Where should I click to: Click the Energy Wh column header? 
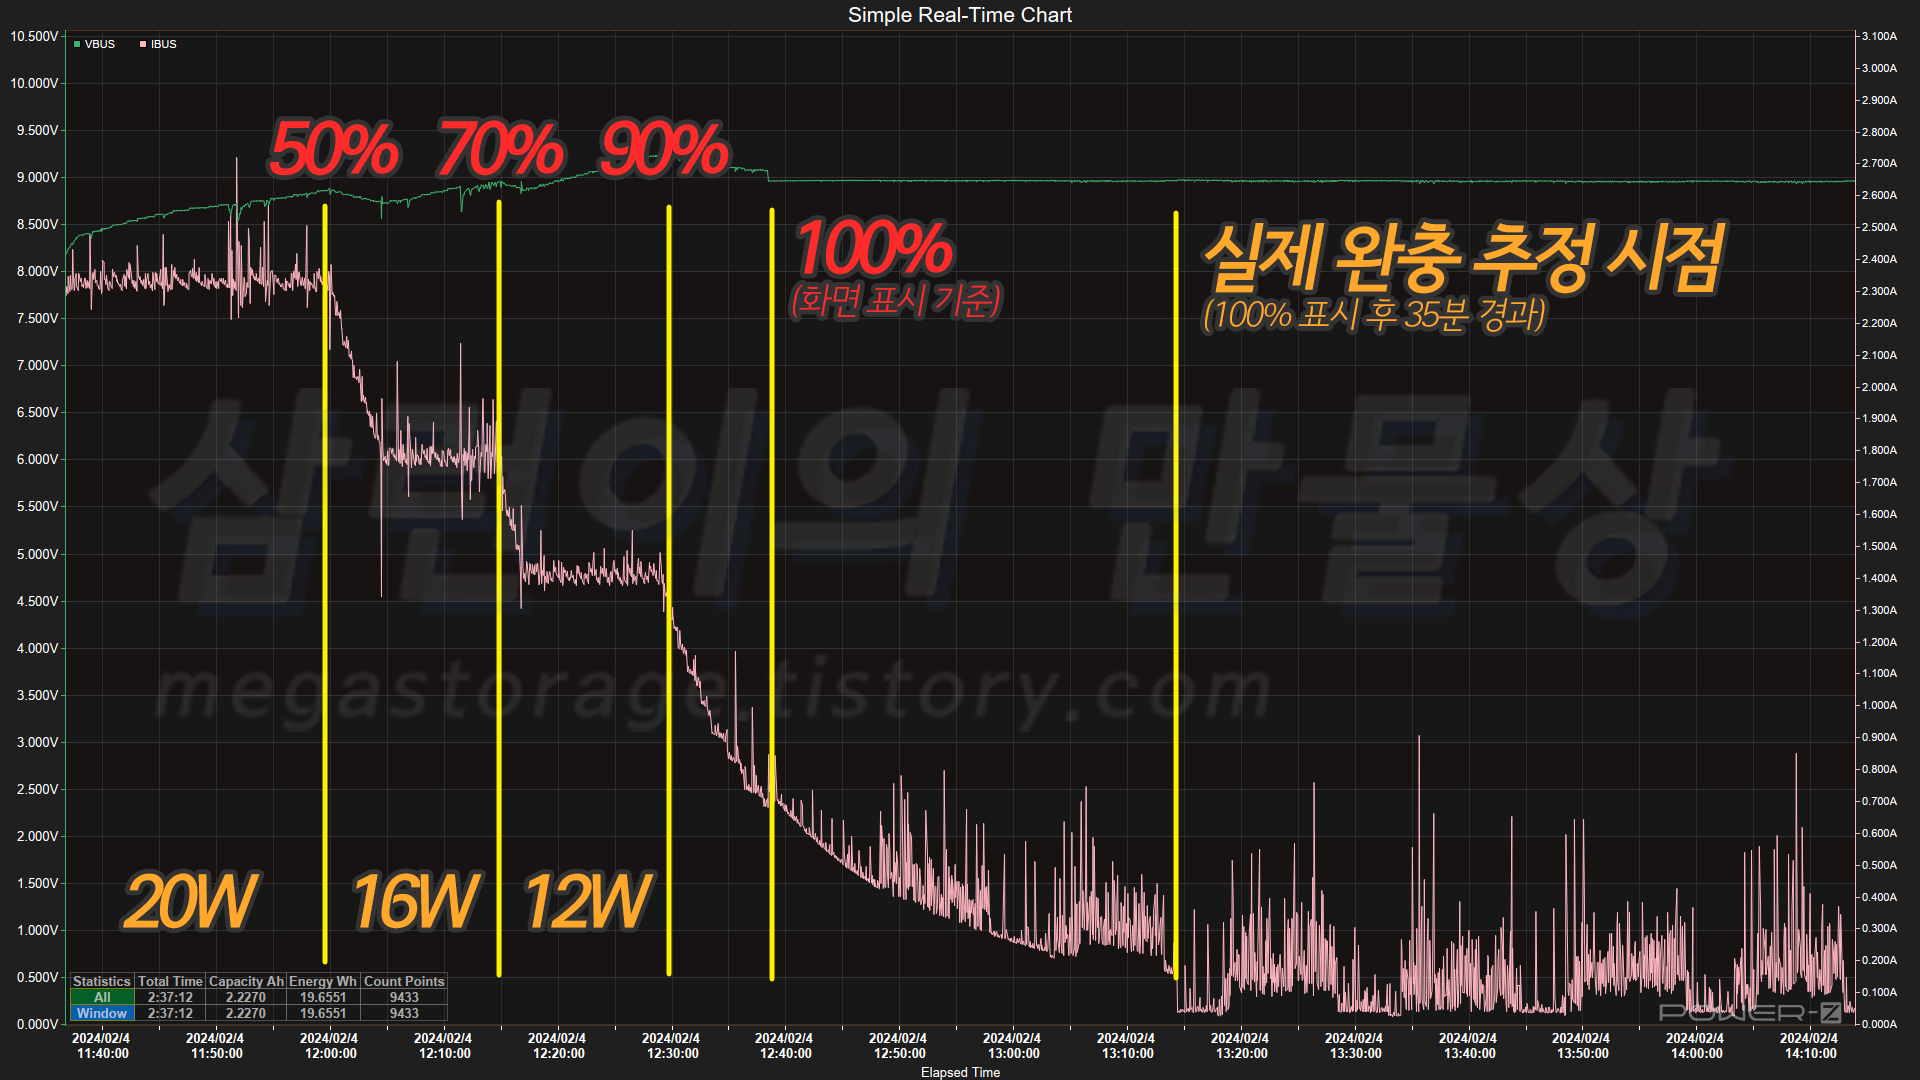tap(322, 981)
